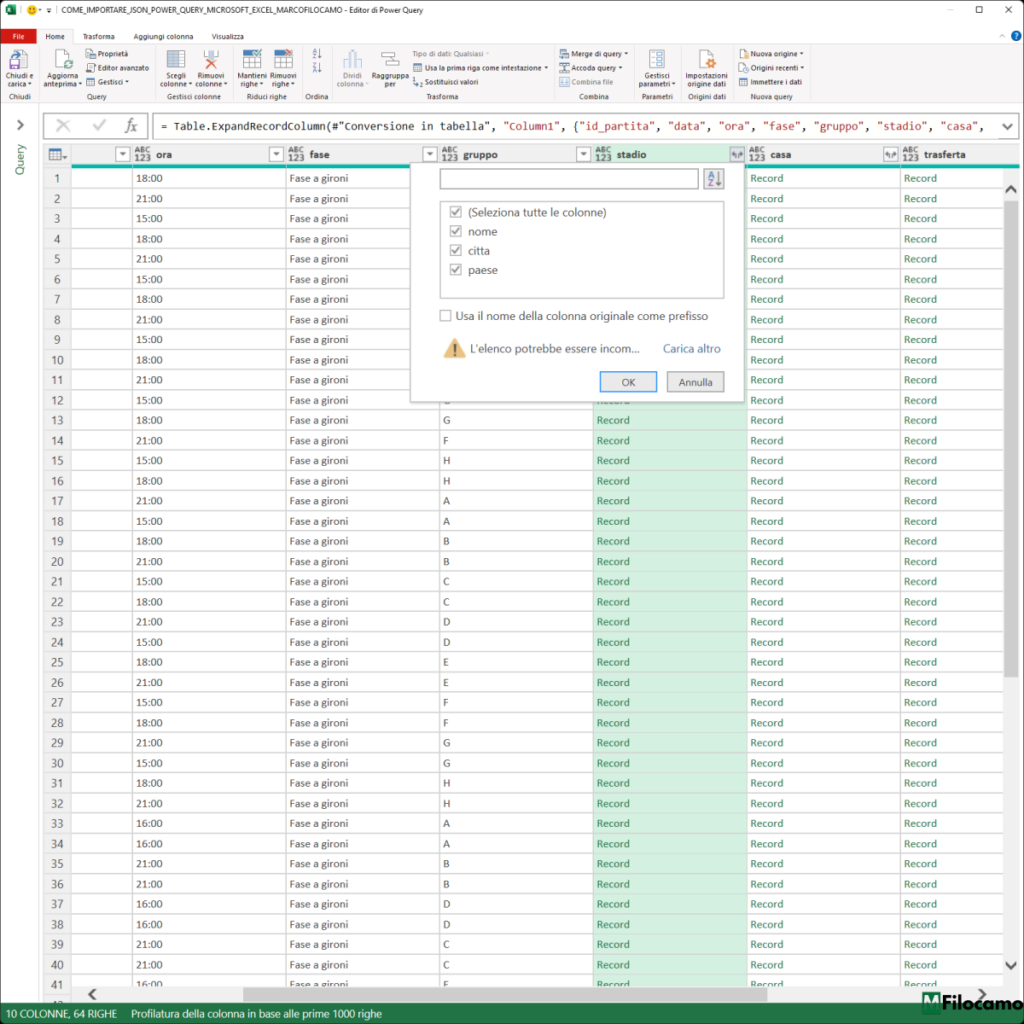The image size is (1024, 1024).
Task: Click expand icon on casa column header
Action: [x=890, y=155]
